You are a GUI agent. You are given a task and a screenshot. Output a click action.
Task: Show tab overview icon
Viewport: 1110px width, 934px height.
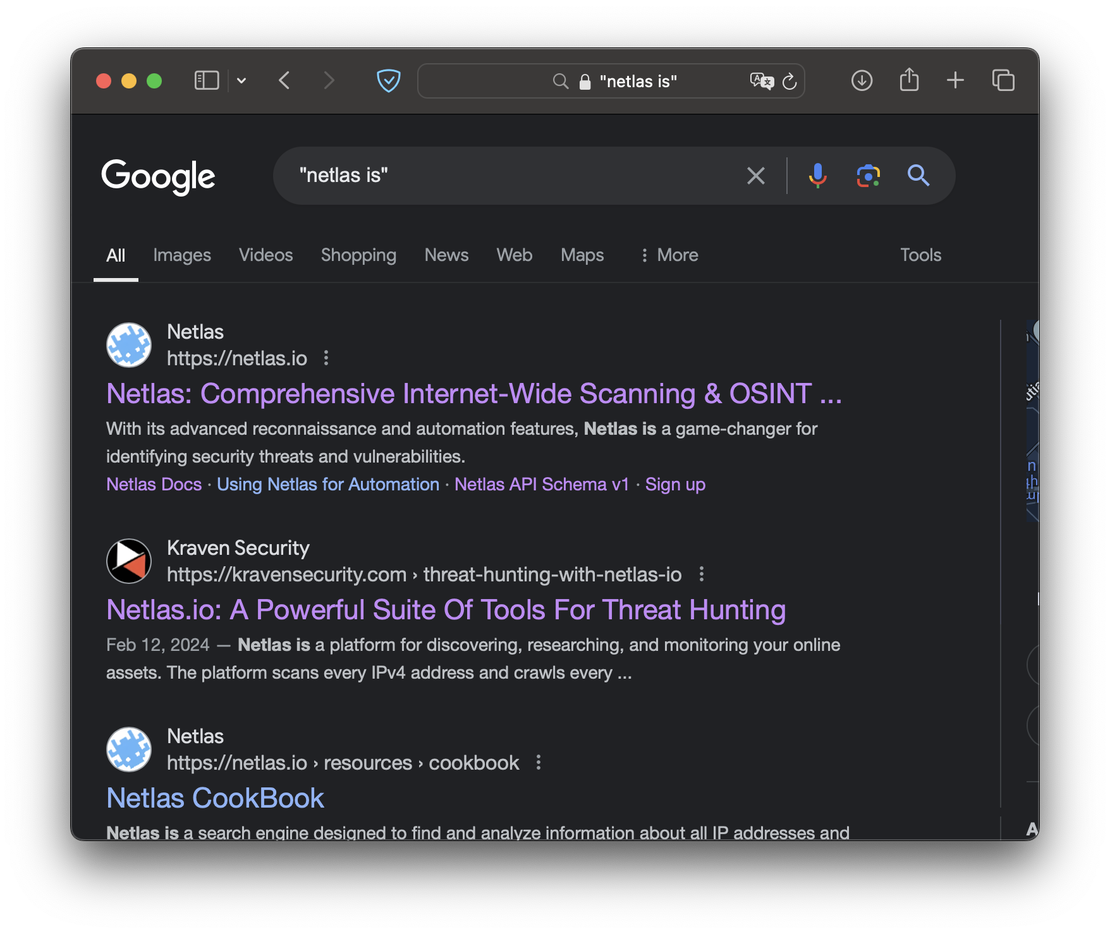pos(1003,81)
